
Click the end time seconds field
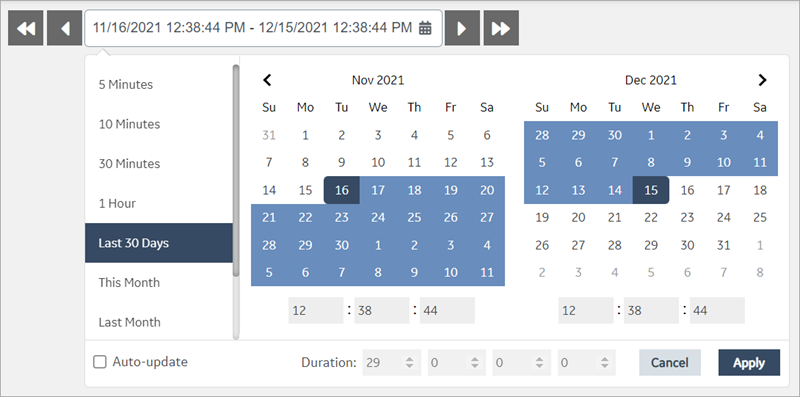(717, 310)
